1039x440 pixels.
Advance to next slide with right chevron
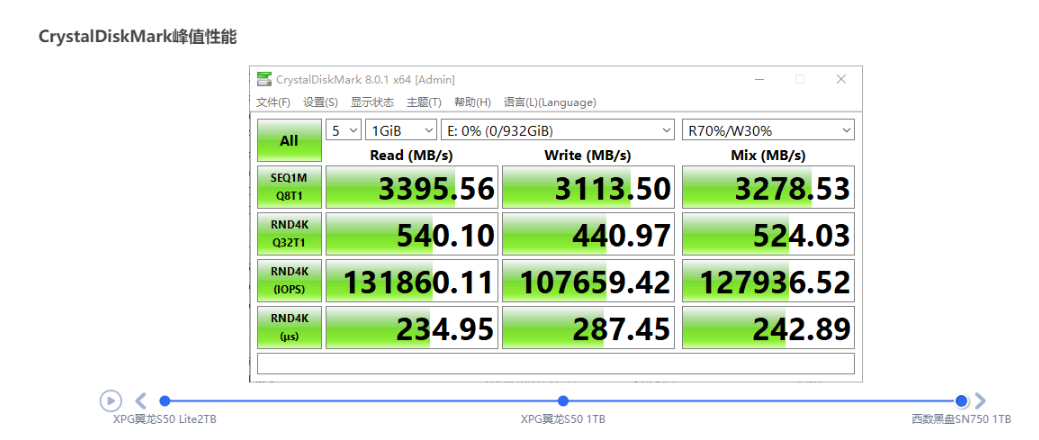point(981,400)
